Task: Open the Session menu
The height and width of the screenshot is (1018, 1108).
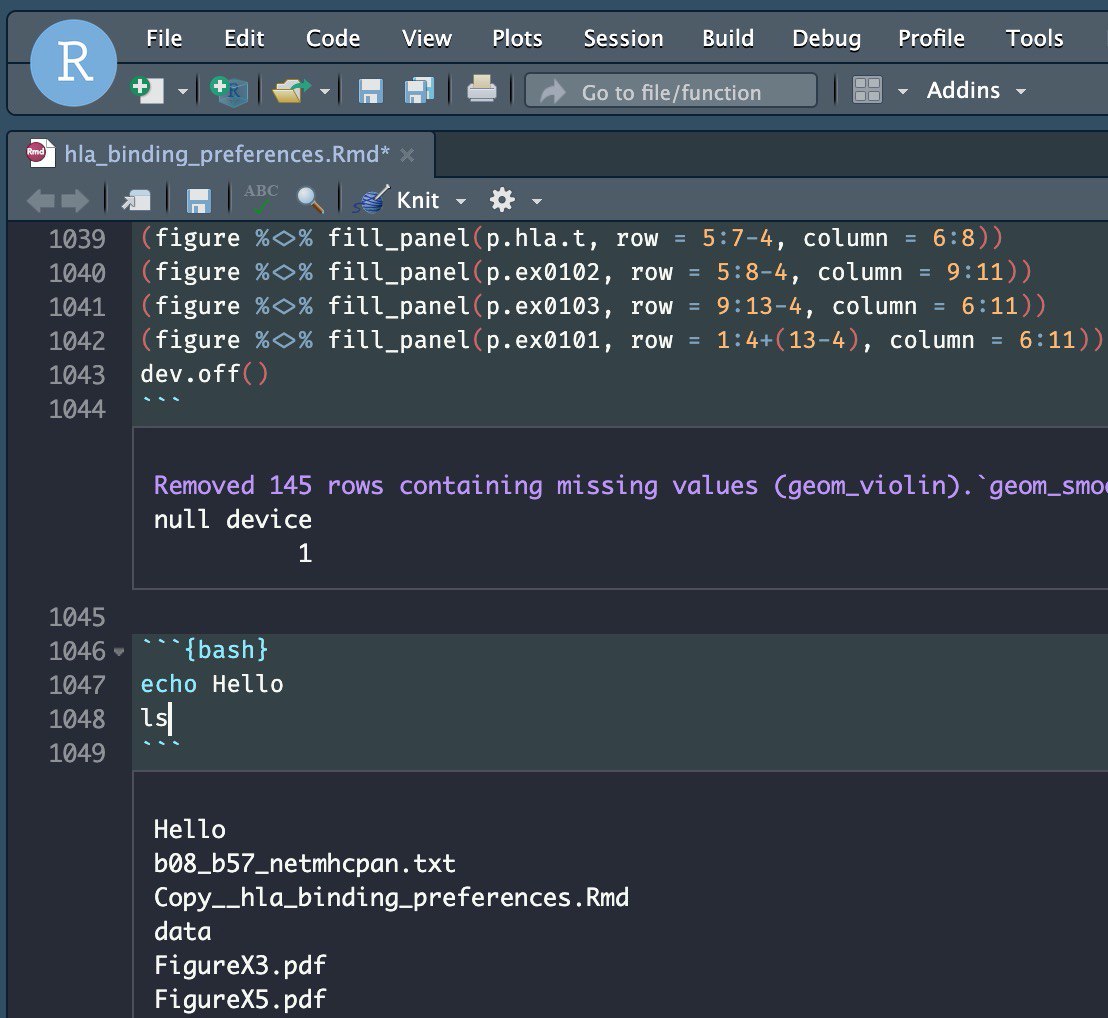Action: (623, 38)
